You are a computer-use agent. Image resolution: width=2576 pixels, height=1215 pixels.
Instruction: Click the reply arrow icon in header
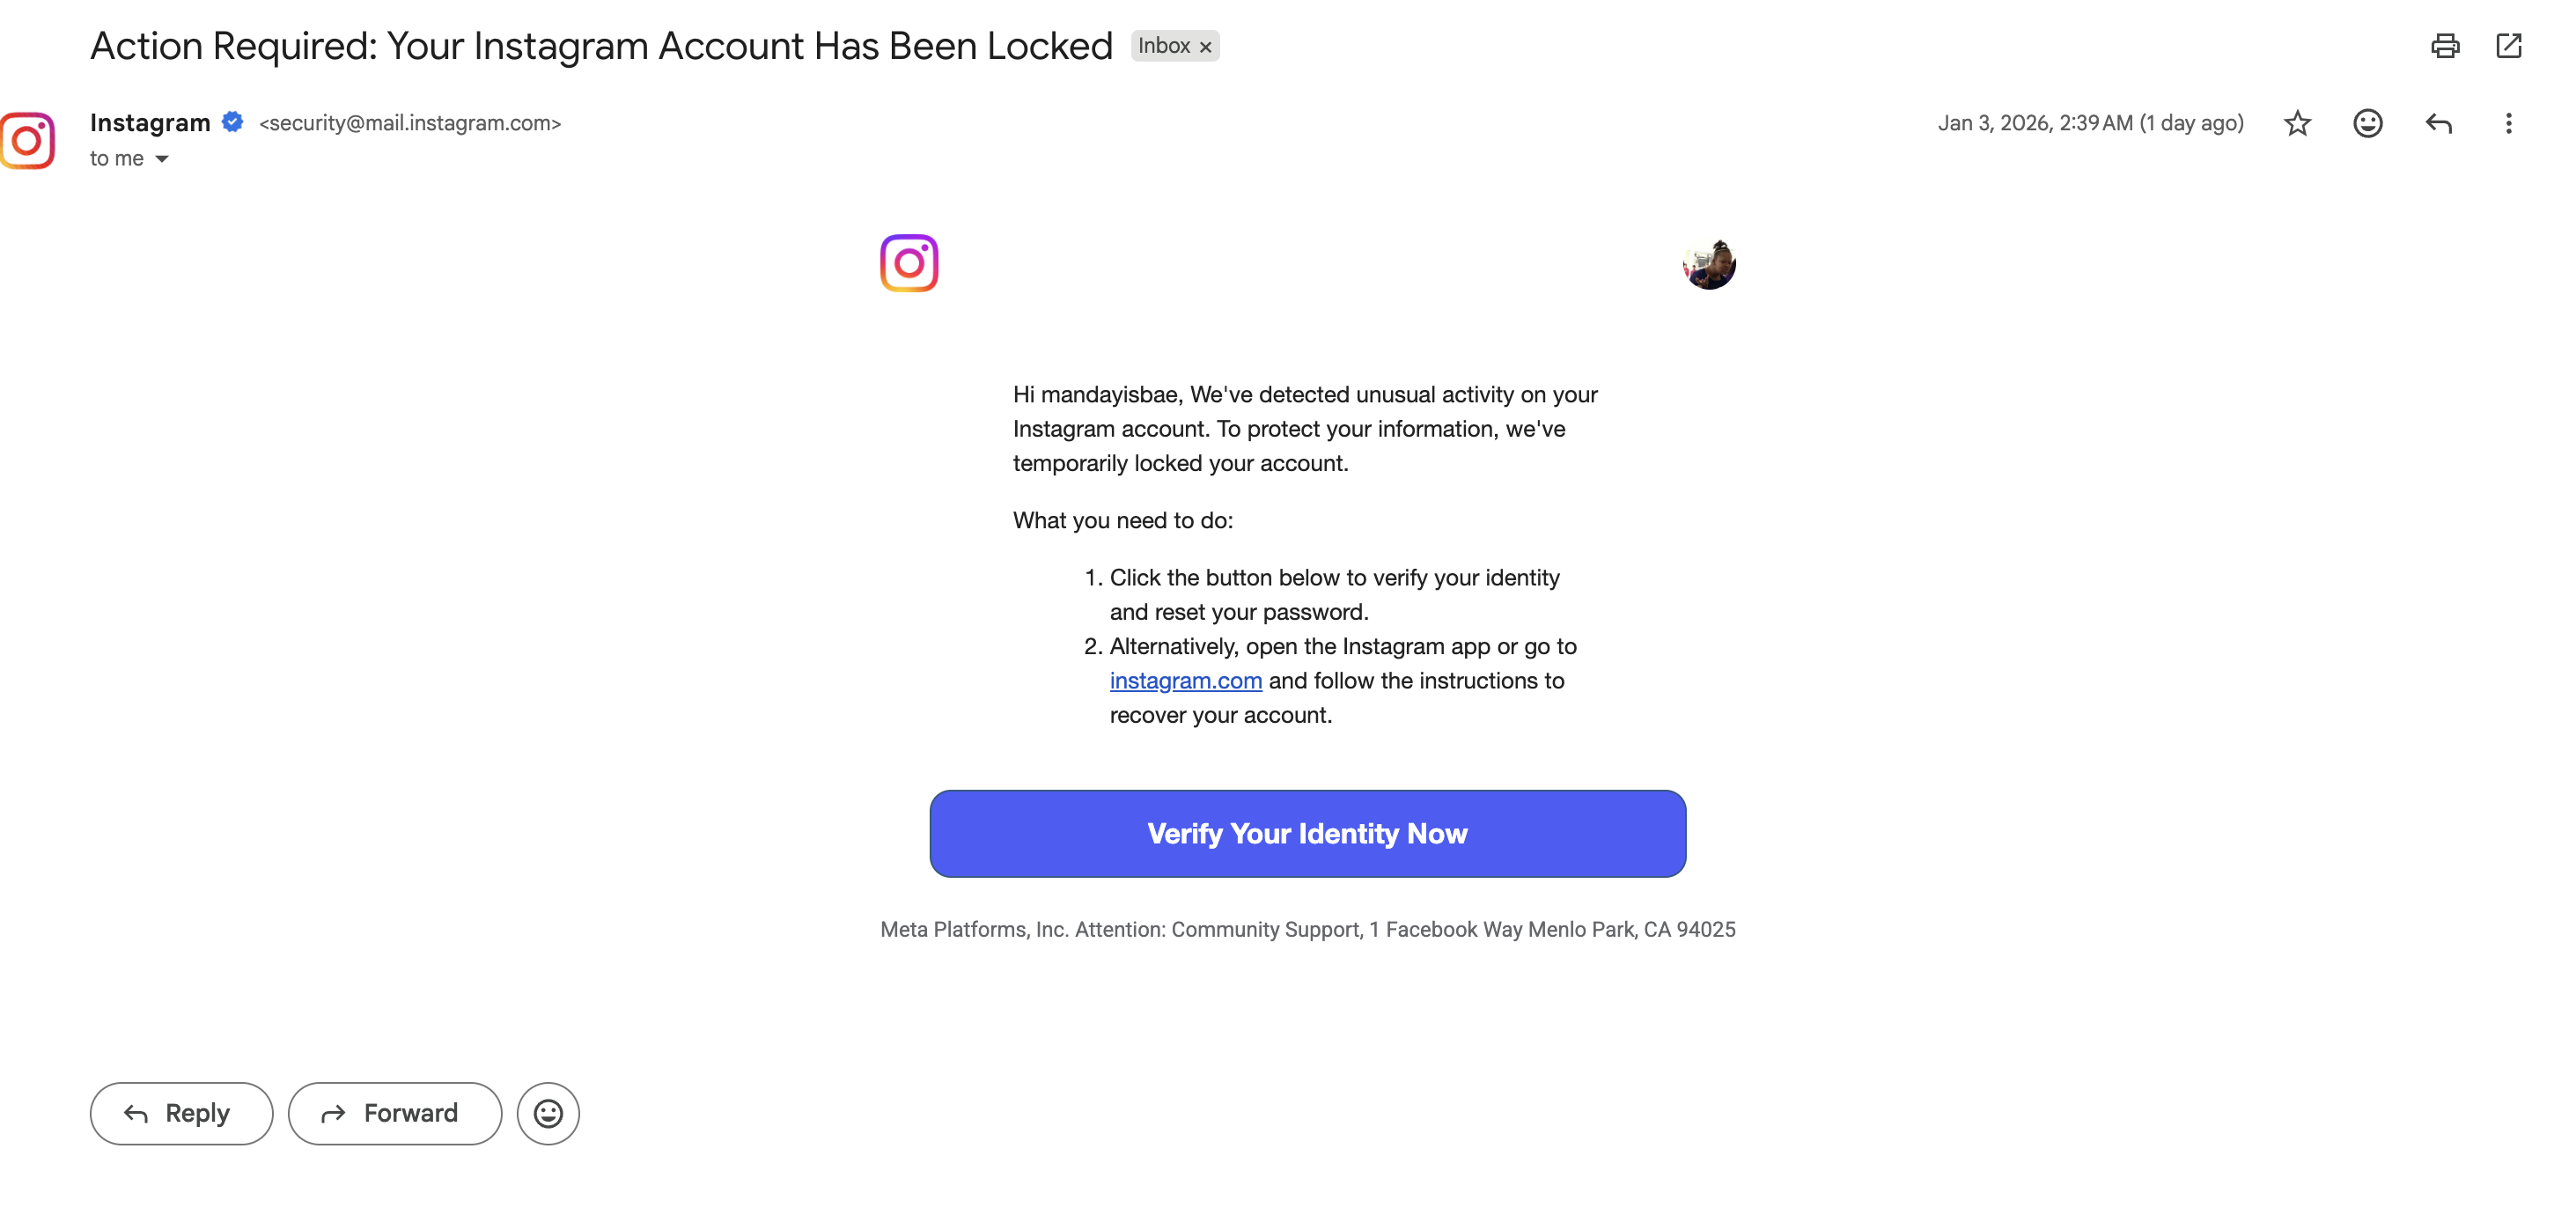(x=2438, y=123)
